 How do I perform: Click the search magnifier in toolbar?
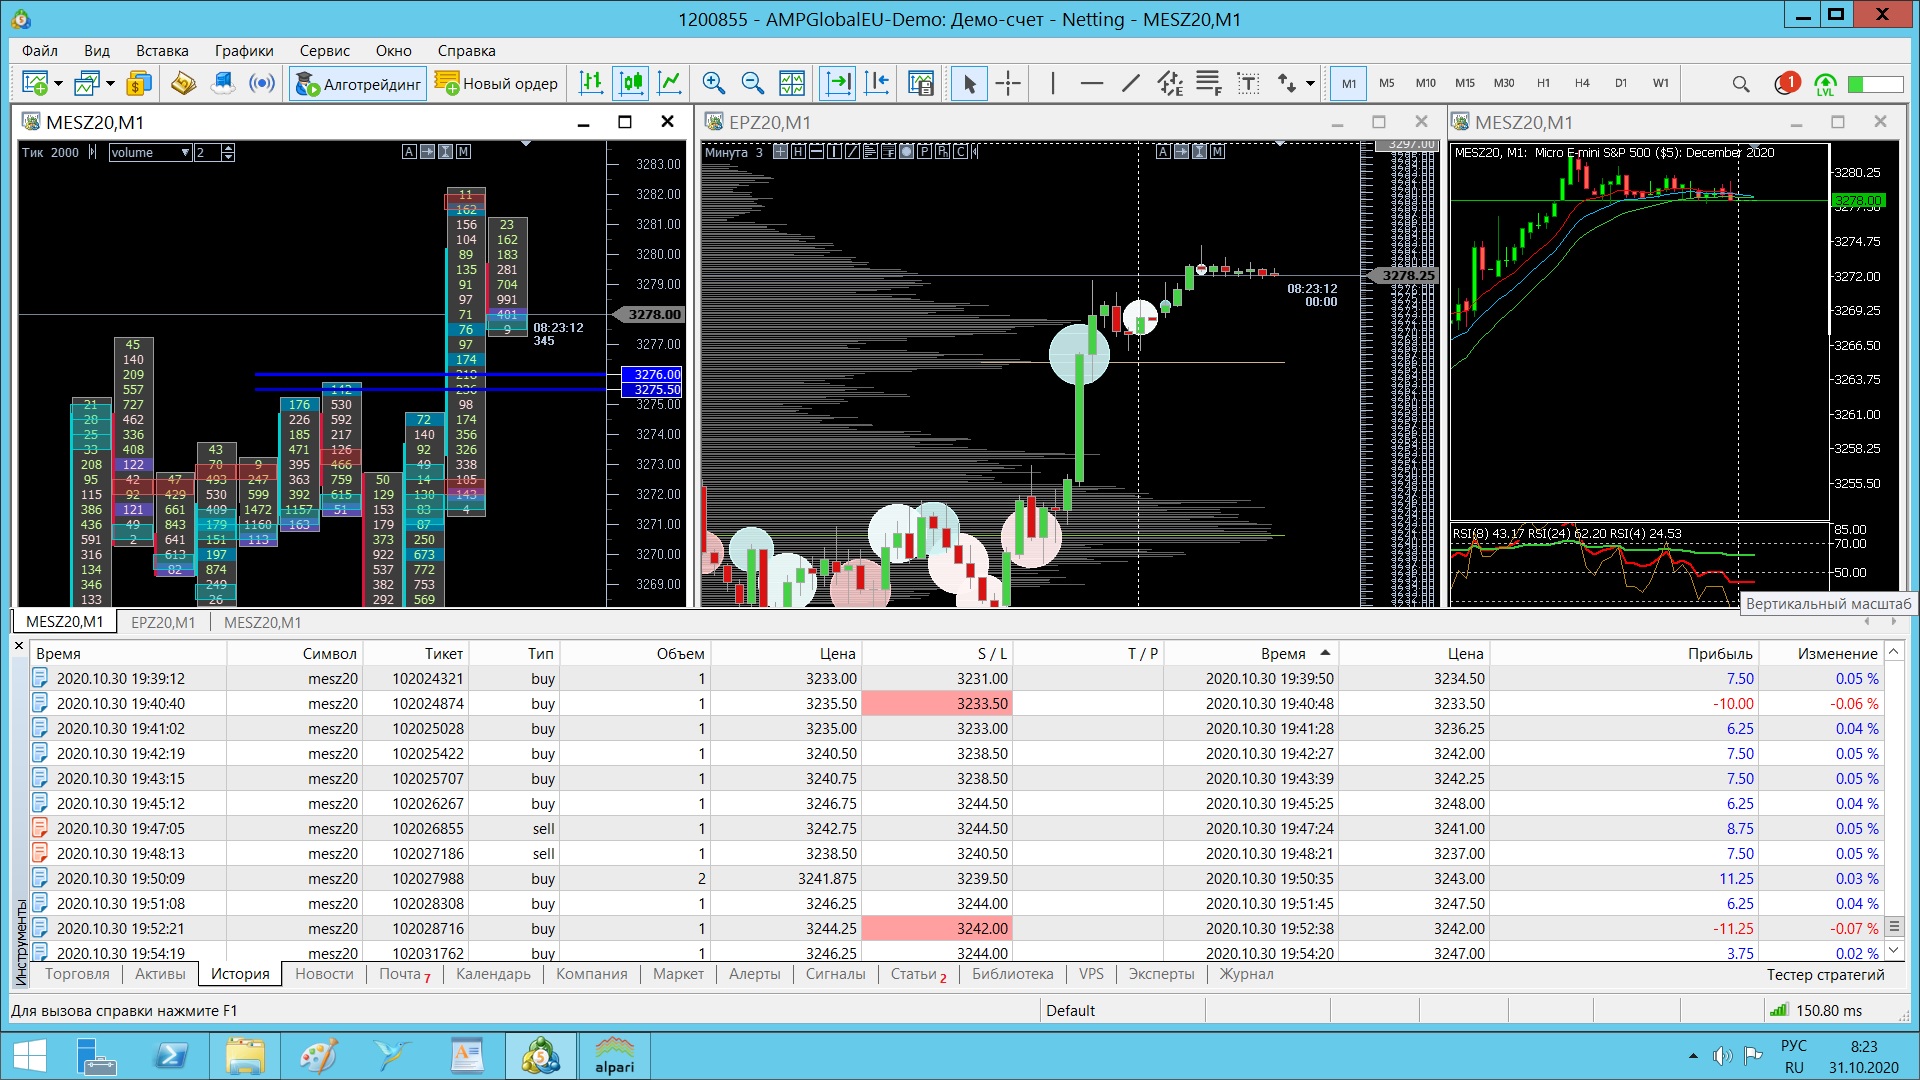tap(1740, 84)
